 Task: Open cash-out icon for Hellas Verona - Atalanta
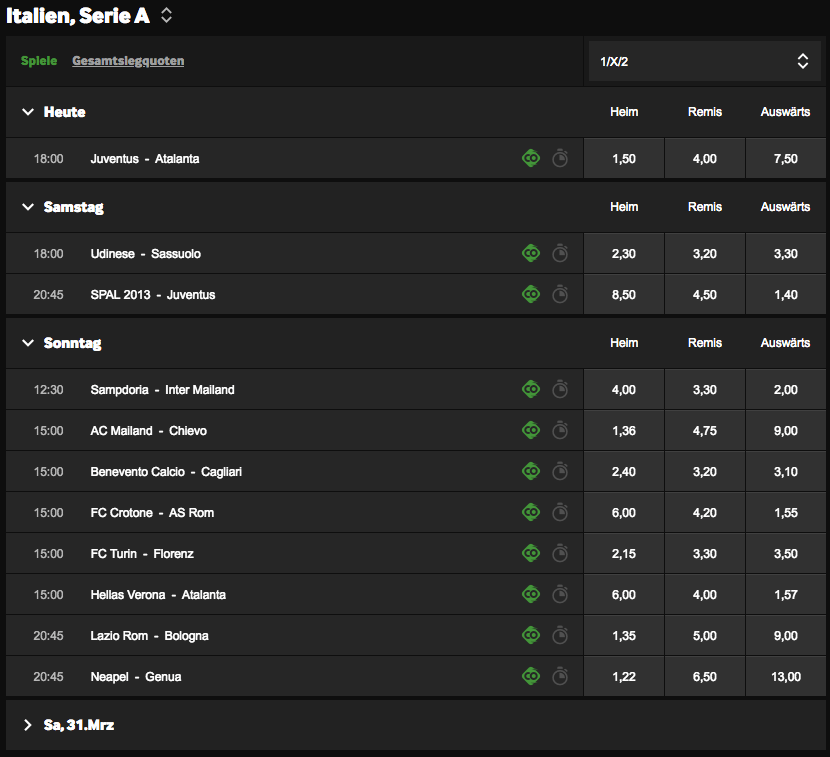tap(531, 594)
